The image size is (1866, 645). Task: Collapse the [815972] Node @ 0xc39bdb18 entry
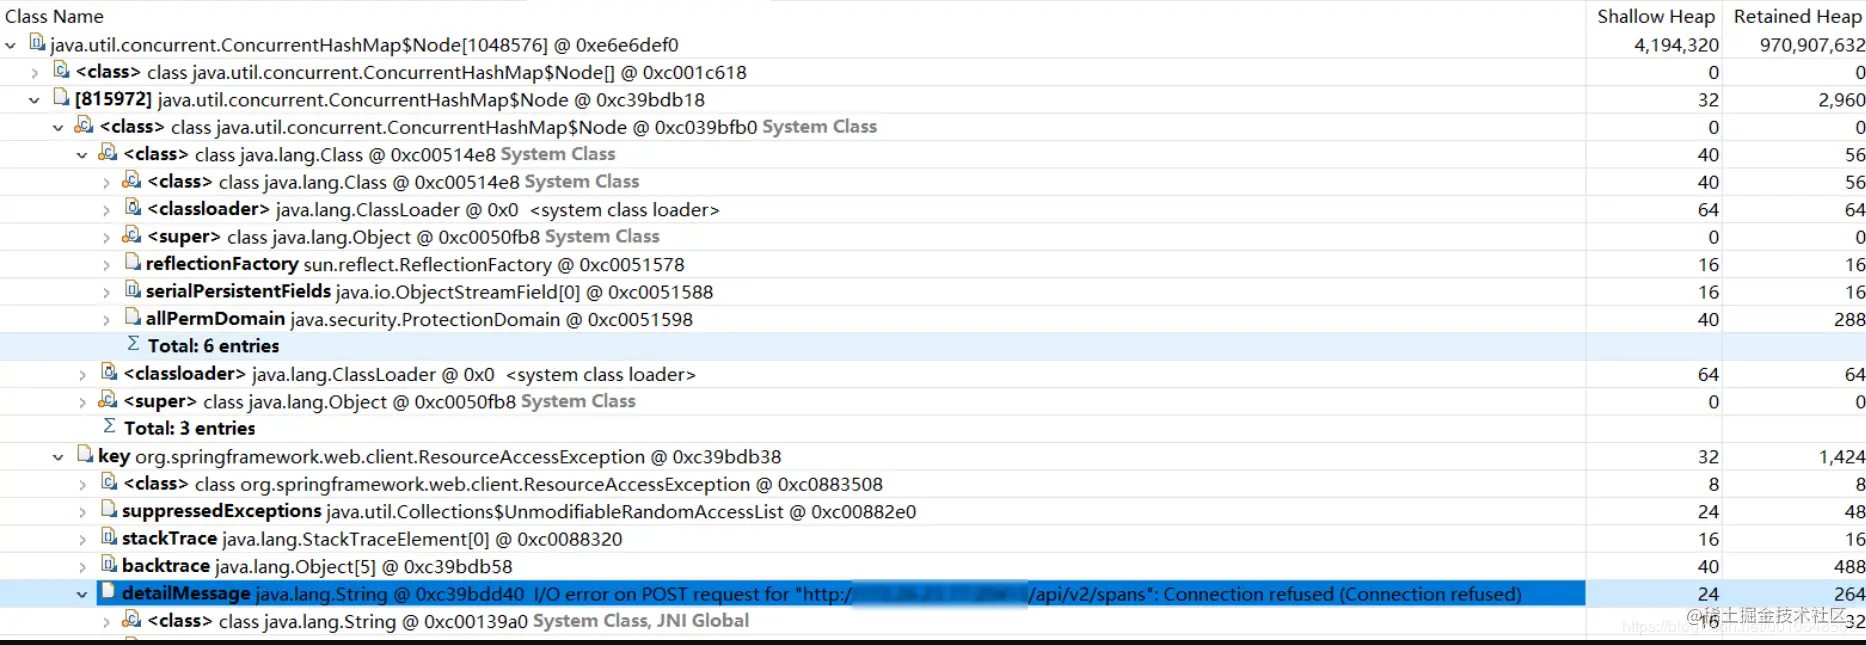(x=34, y=100)
